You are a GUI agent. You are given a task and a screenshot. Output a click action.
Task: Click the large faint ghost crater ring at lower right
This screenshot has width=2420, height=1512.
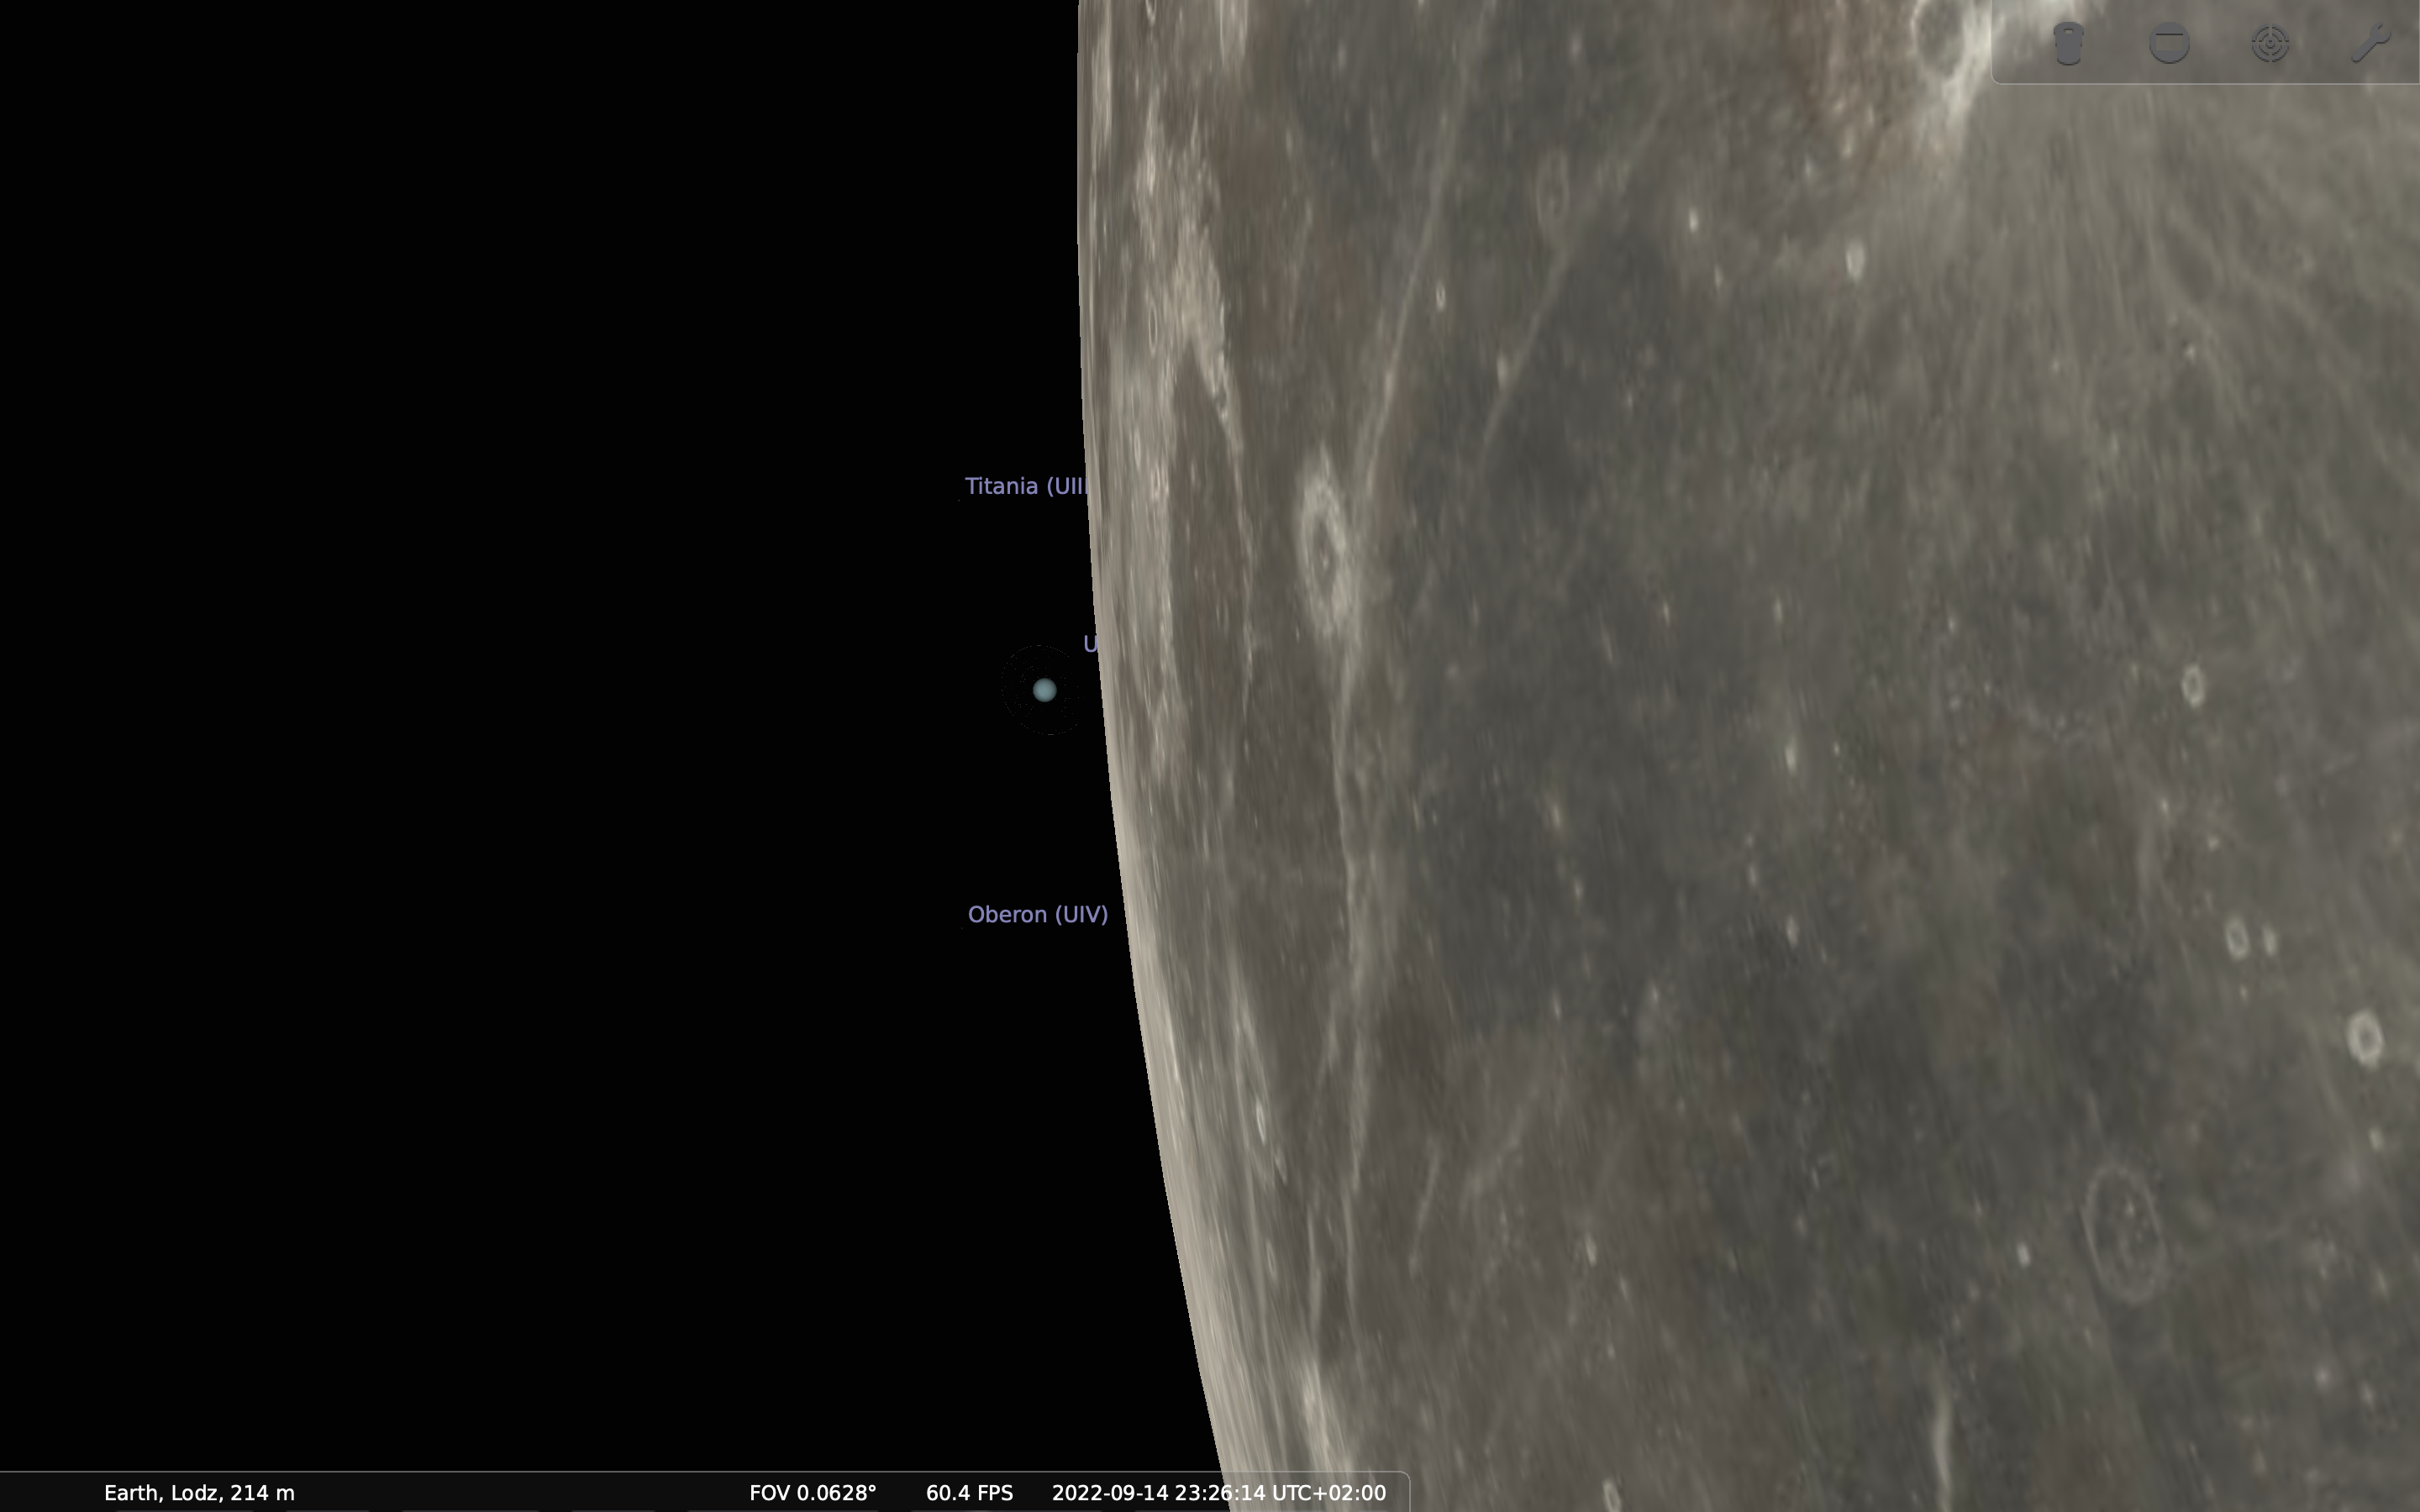tap(2125, 1232)
